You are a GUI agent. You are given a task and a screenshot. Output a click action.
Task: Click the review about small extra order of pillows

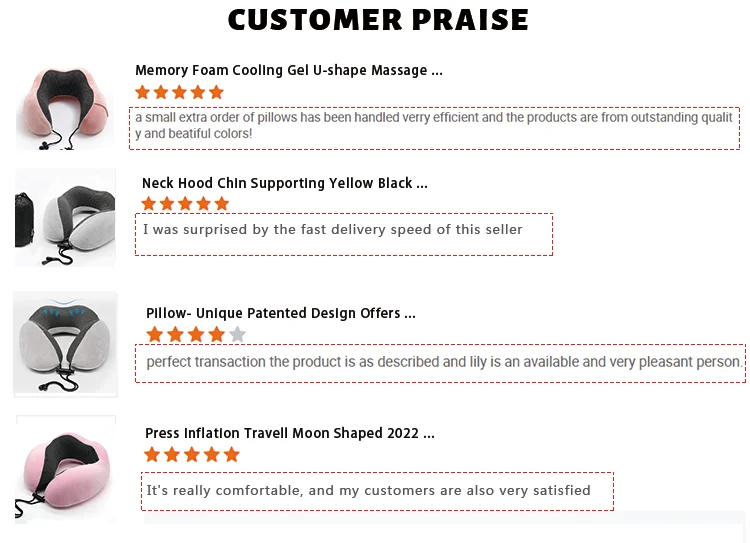pos(434,126)
